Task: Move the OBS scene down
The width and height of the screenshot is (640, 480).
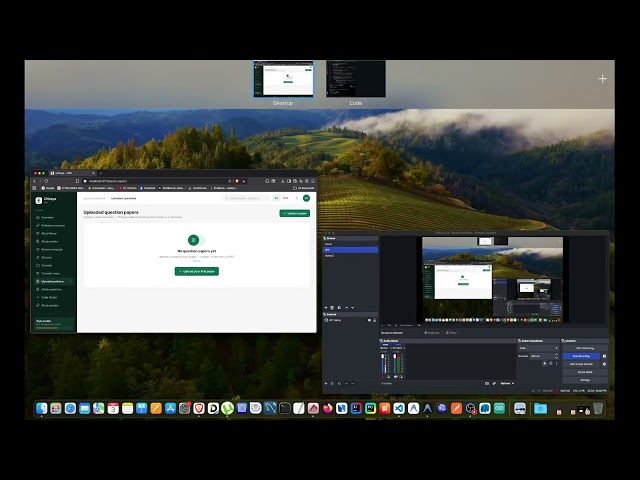Action: (x=353, y=307)
